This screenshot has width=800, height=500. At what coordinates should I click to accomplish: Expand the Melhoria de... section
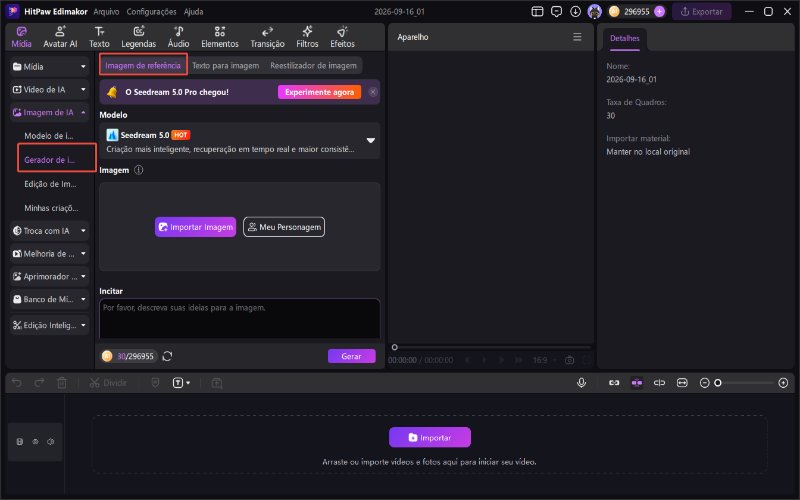(x=49, y=254)
